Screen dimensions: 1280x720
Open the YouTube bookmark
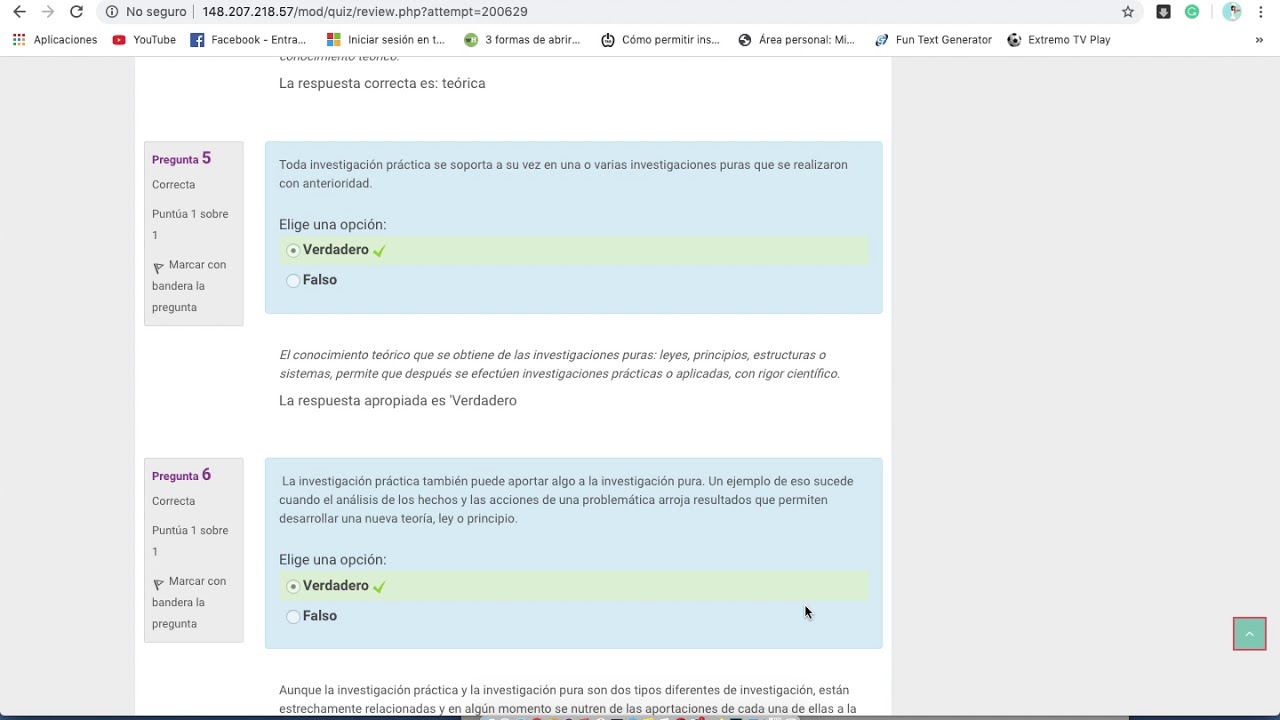(x=144, y=40)
